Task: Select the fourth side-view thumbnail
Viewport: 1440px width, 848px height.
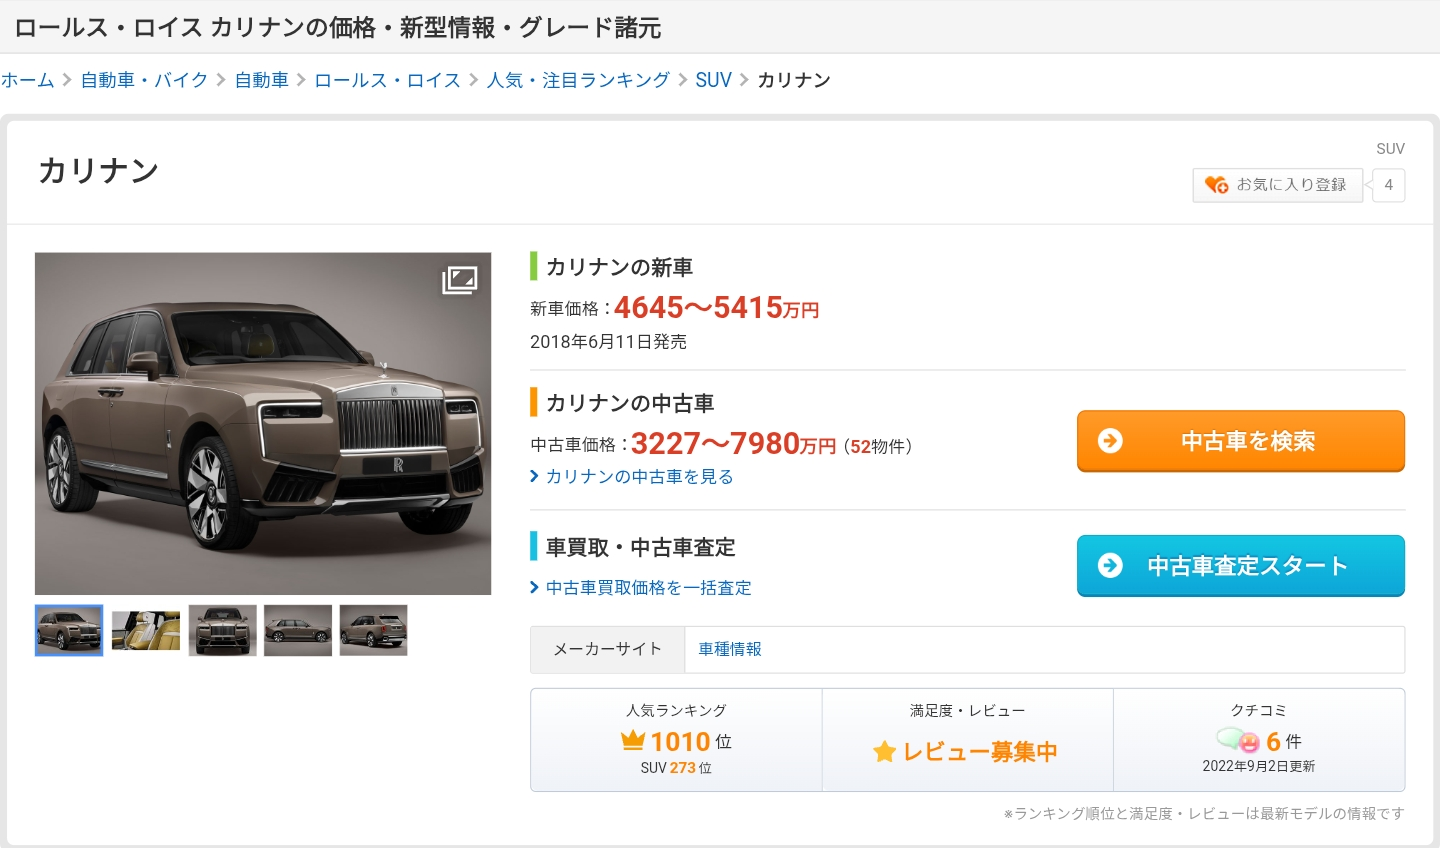Action: 298,631
